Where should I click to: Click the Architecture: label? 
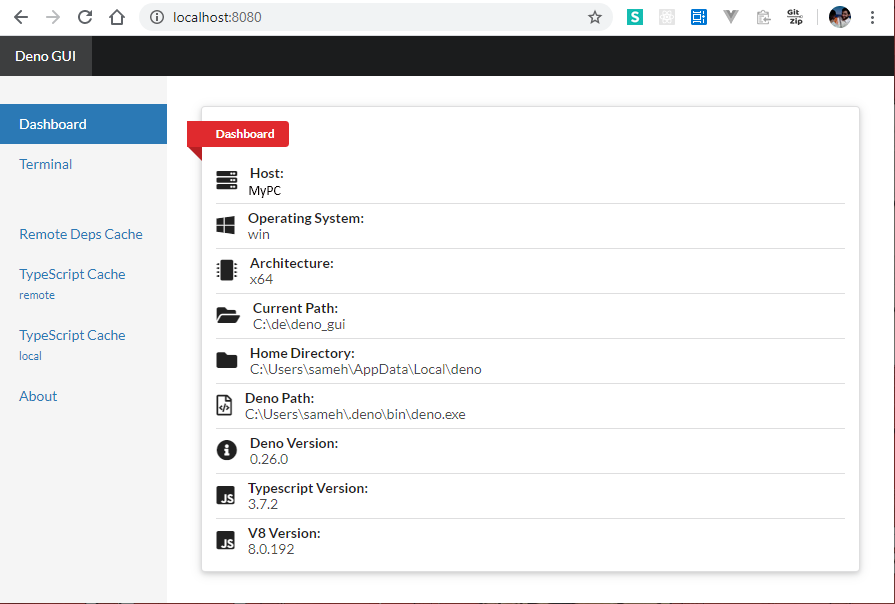coord(292,263)
